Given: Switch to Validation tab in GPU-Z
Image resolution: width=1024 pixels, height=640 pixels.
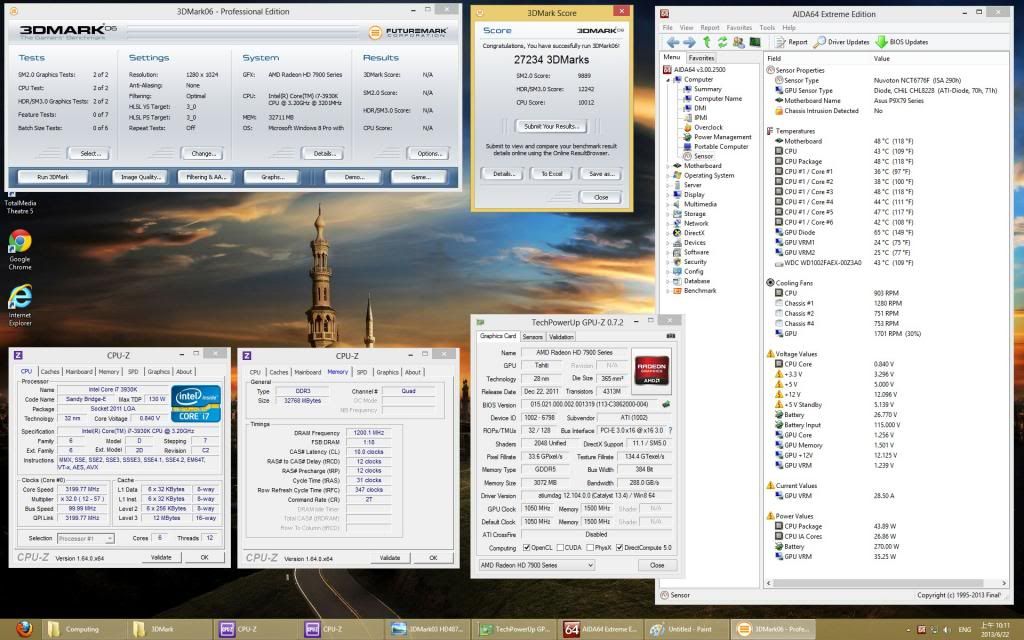Looking at the screenshot, I should (x=561, y=336).
